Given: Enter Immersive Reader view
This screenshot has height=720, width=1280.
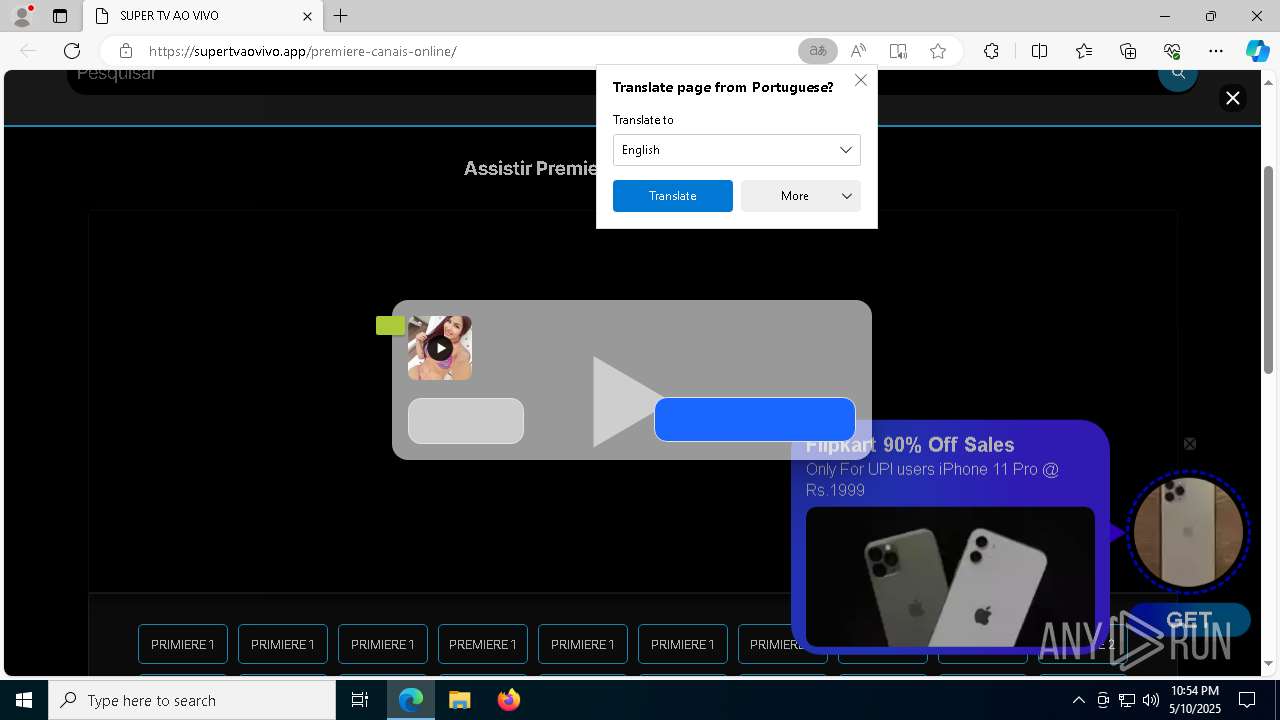Looking at the screenshot, I should click(x=898, y=51).
